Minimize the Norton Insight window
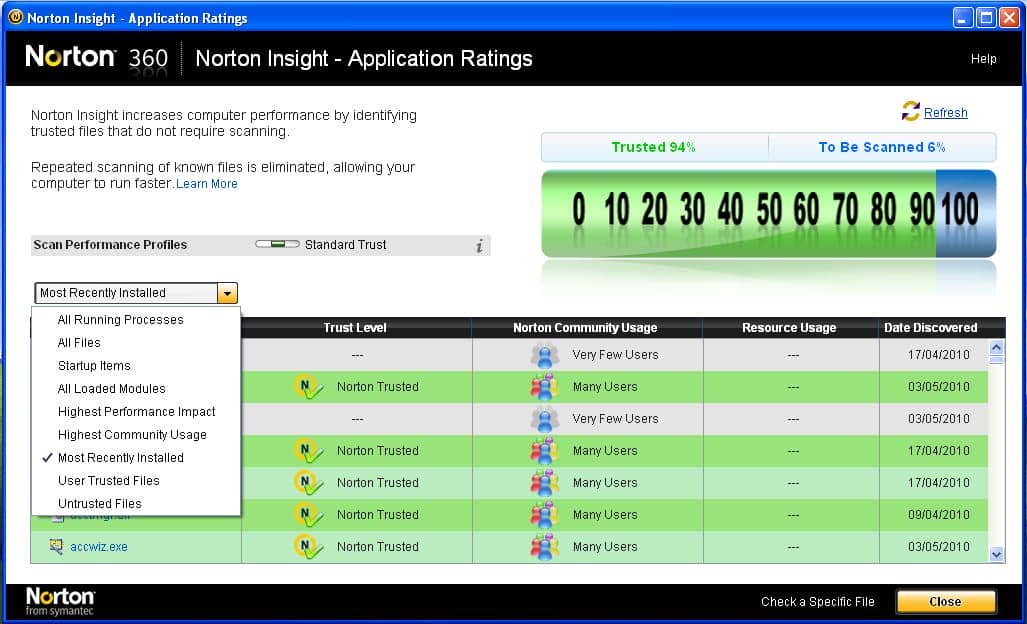The height and width of the screenshot is (624, 1027). click(962, 17)
